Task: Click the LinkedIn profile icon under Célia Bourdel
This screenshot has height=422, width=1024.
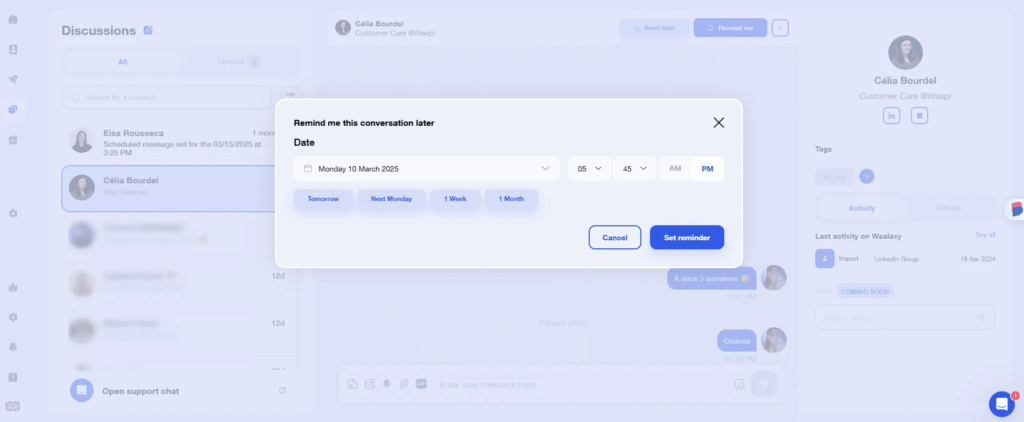Action: click(891, 116)
